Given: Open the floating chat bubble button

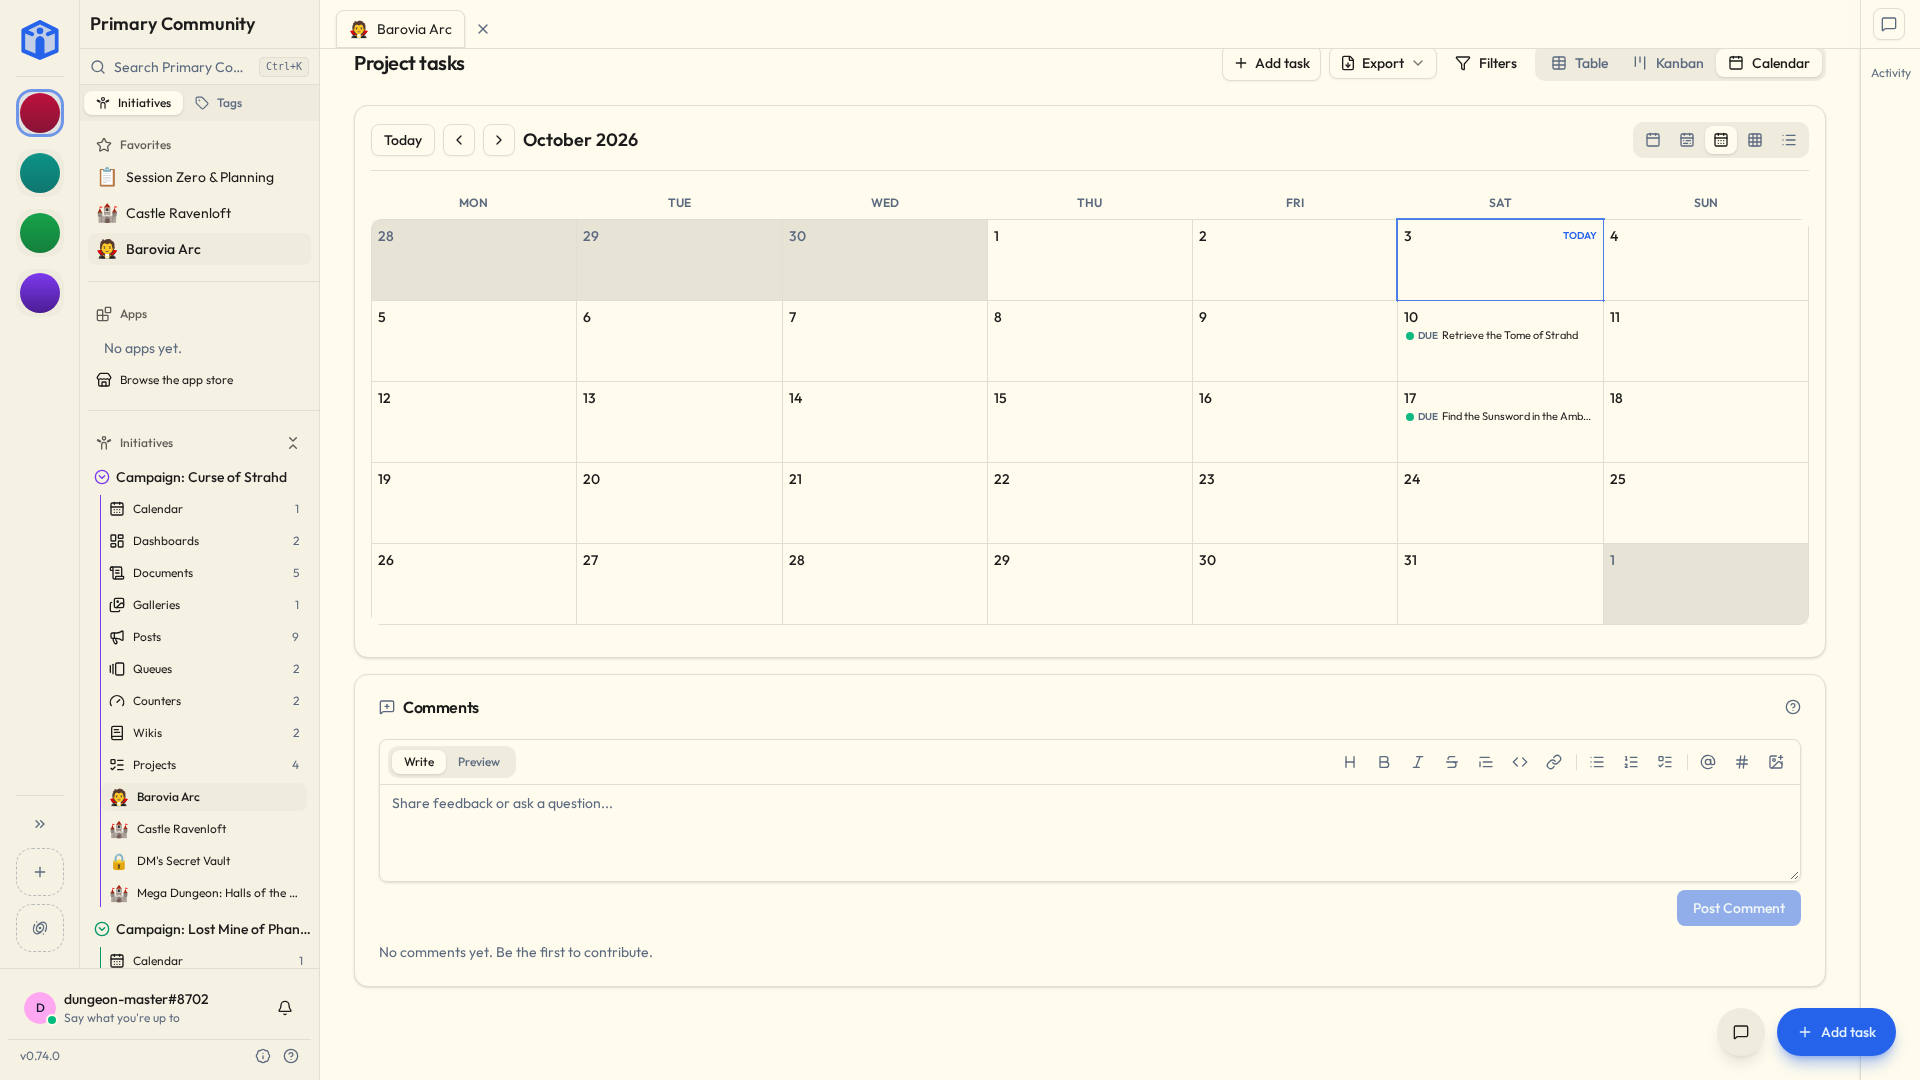Looking at the screenshot, I should [x=1741, y=1032].
